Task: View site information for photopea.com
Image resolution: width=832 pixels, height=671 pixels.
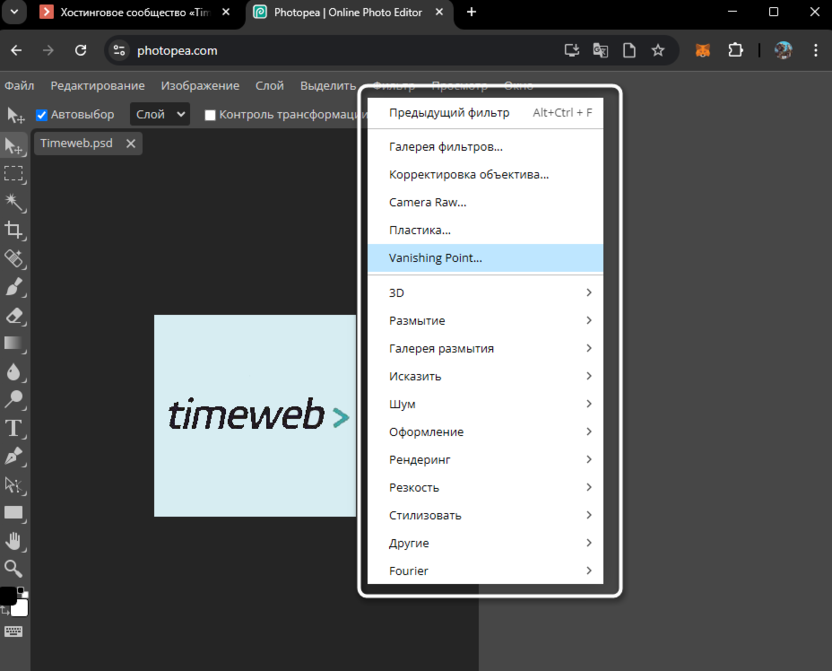Action: click(x=119, y=50)
